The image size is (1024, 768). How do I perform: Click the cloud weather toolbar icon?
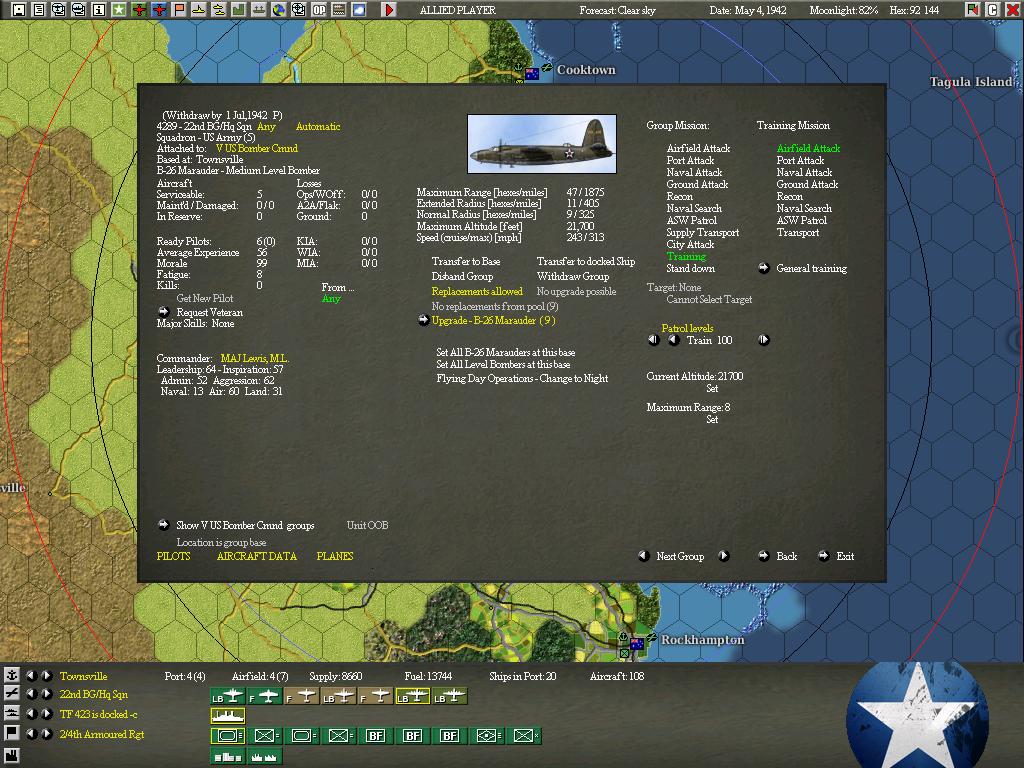click(359, 9)
